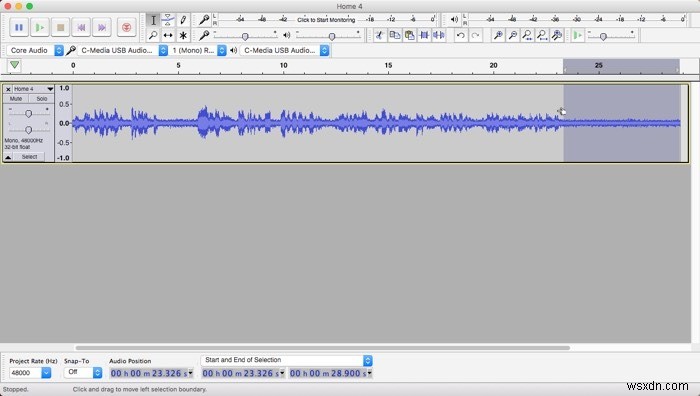700x396 pixels.
Task: Click the Play-at-Speed green button
Action: click(x=578, y=35)
